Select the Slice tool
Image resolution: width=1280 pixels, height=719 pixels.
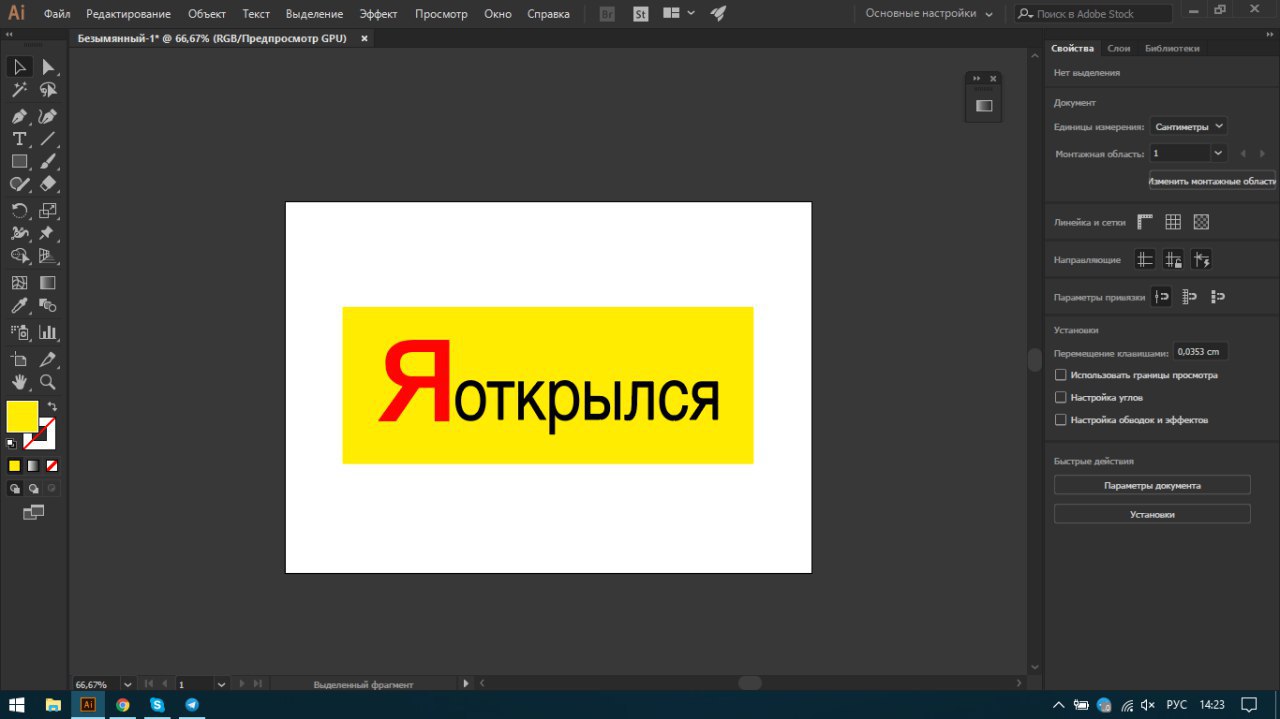click(47, 359)
